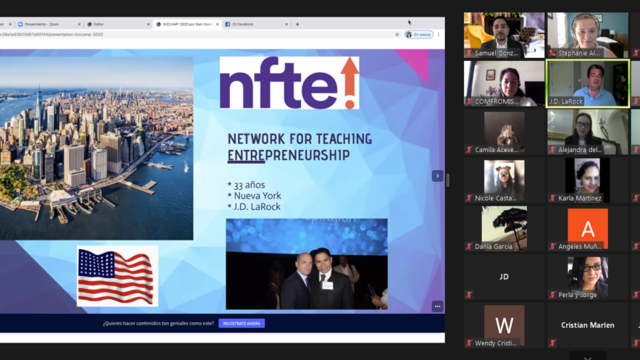Click the Facebook tab favicon
The width and height of the screenshot is (640, 360).
coord(228,24)
